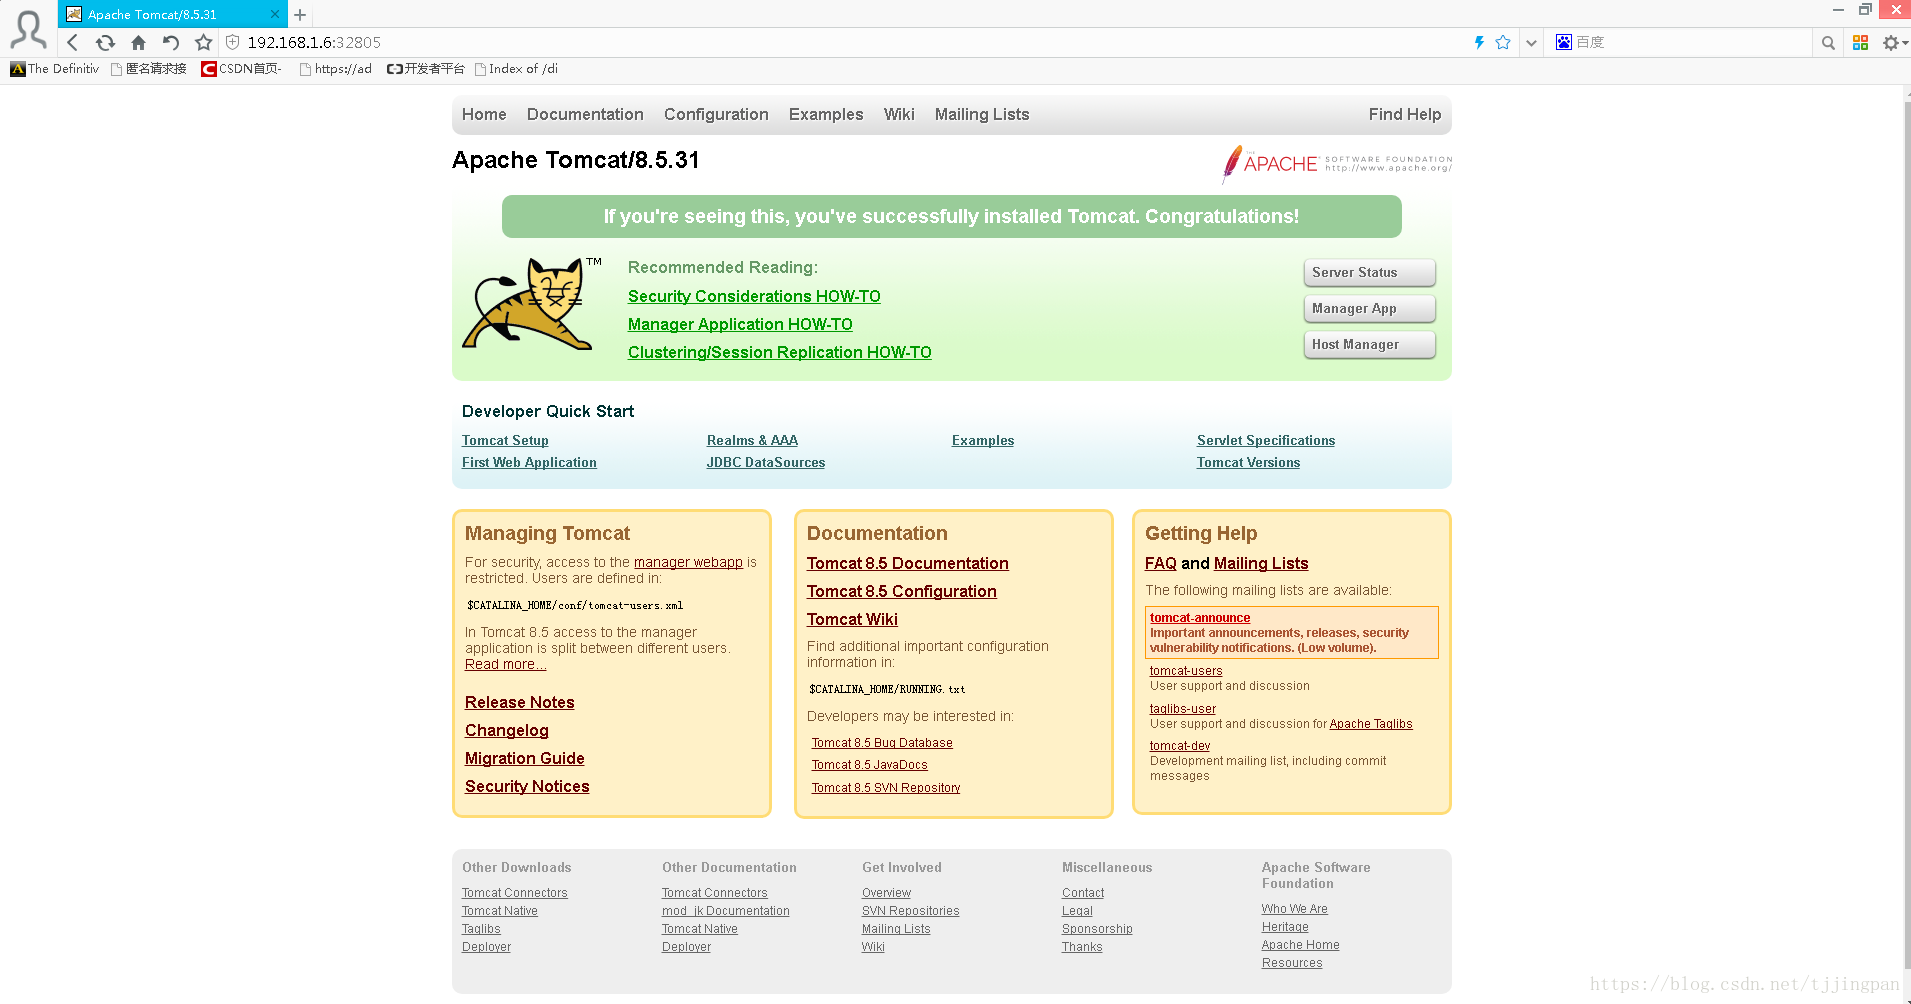Expand the address bar dropdown chevron
Screen dimensions: 1911x1004
tap(1531, 43)
